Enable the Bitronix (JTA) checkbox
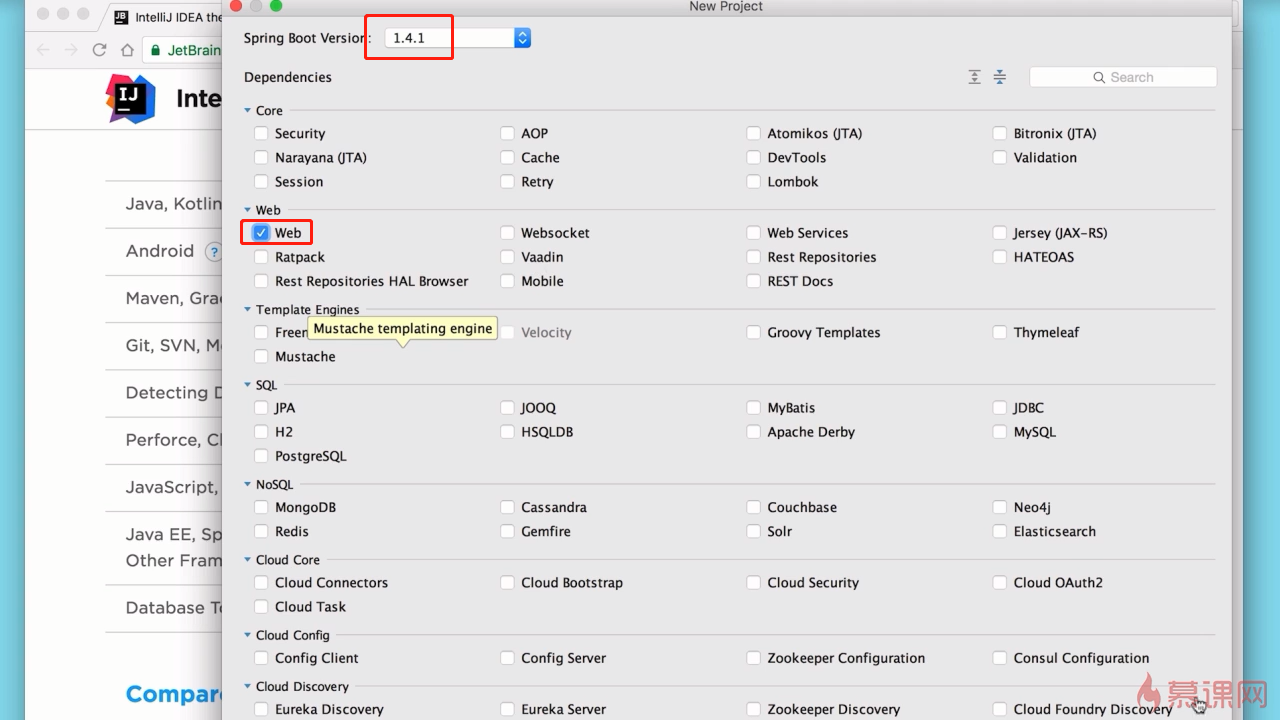This screenshot has width=1280, height=720. coord(1000,133)
